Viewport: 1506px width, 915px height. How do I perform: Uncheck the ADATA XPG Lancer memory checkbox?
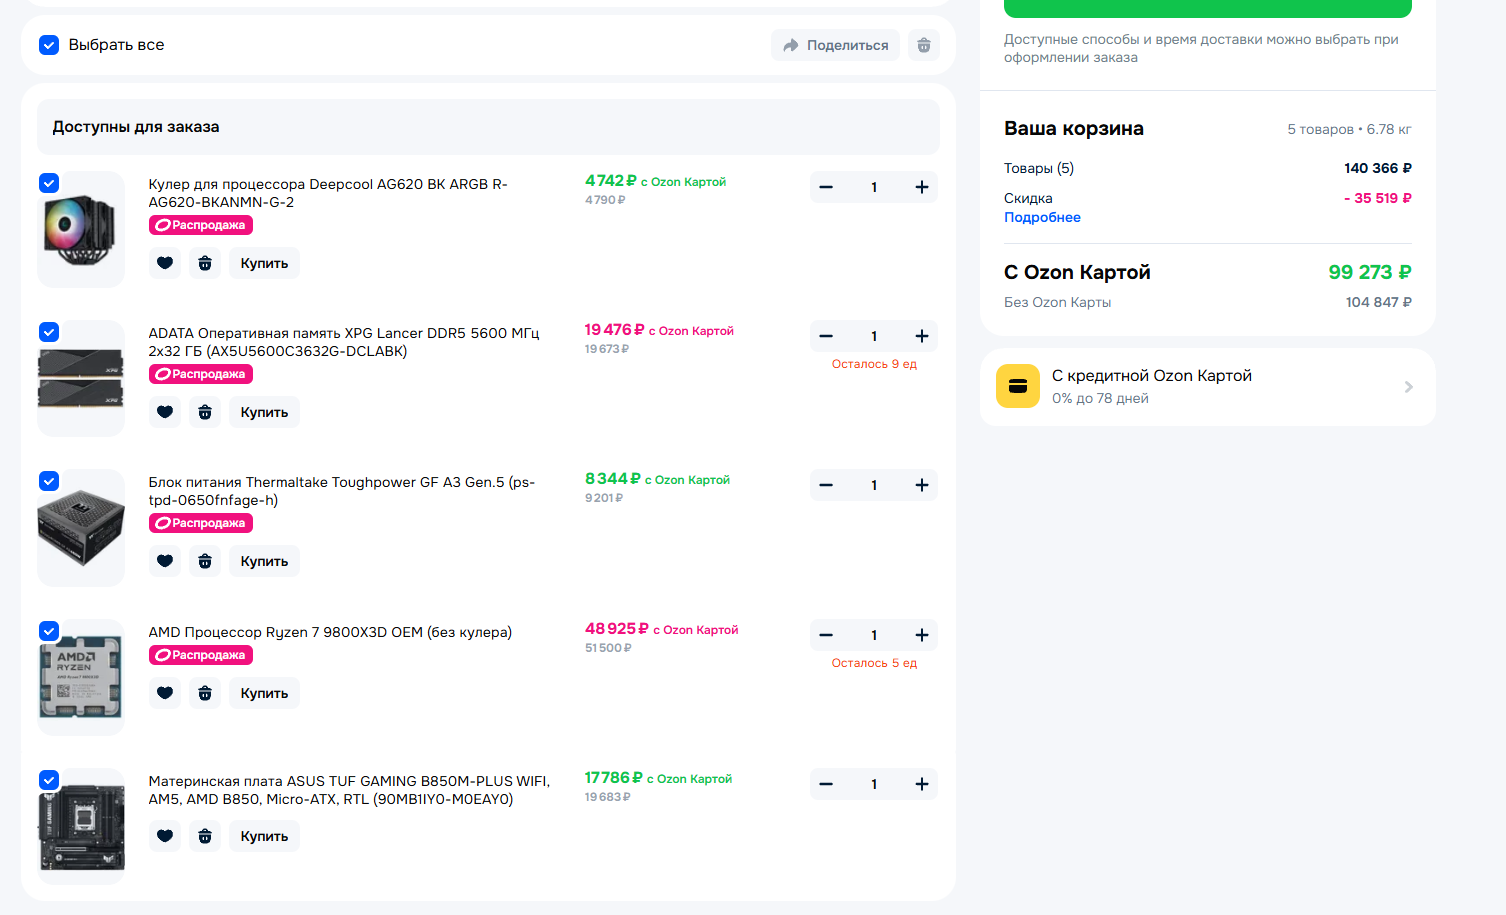tap(49, 332)
